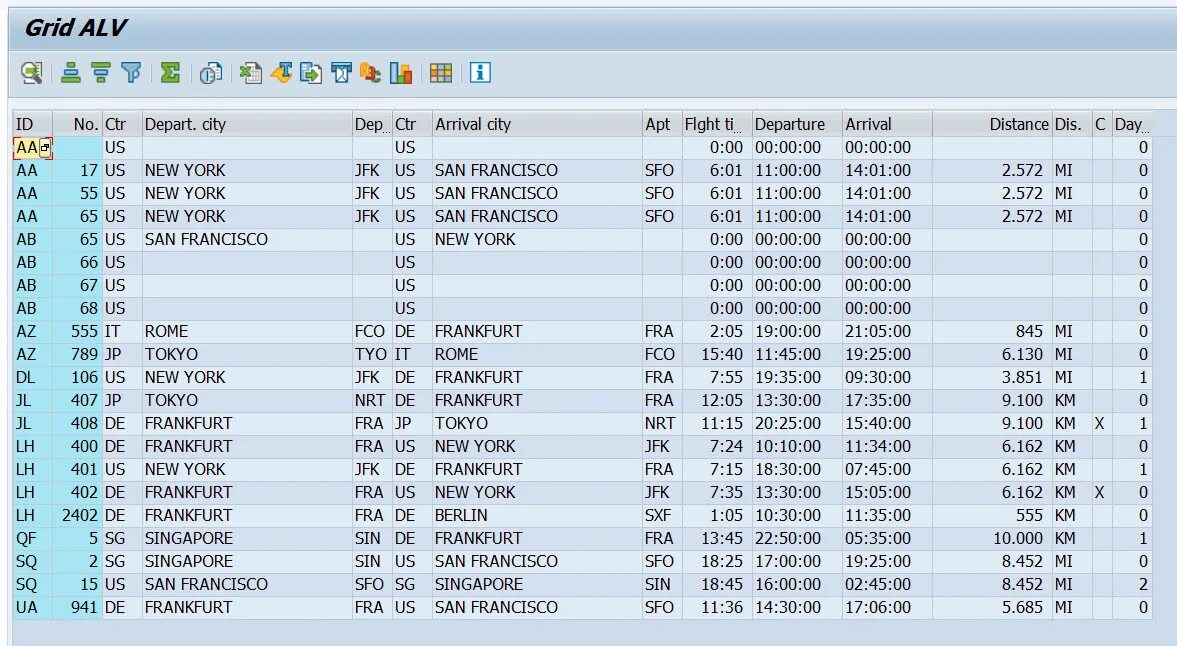
Task: Click flight number 941 cell
Action: (x=78, y=608)
